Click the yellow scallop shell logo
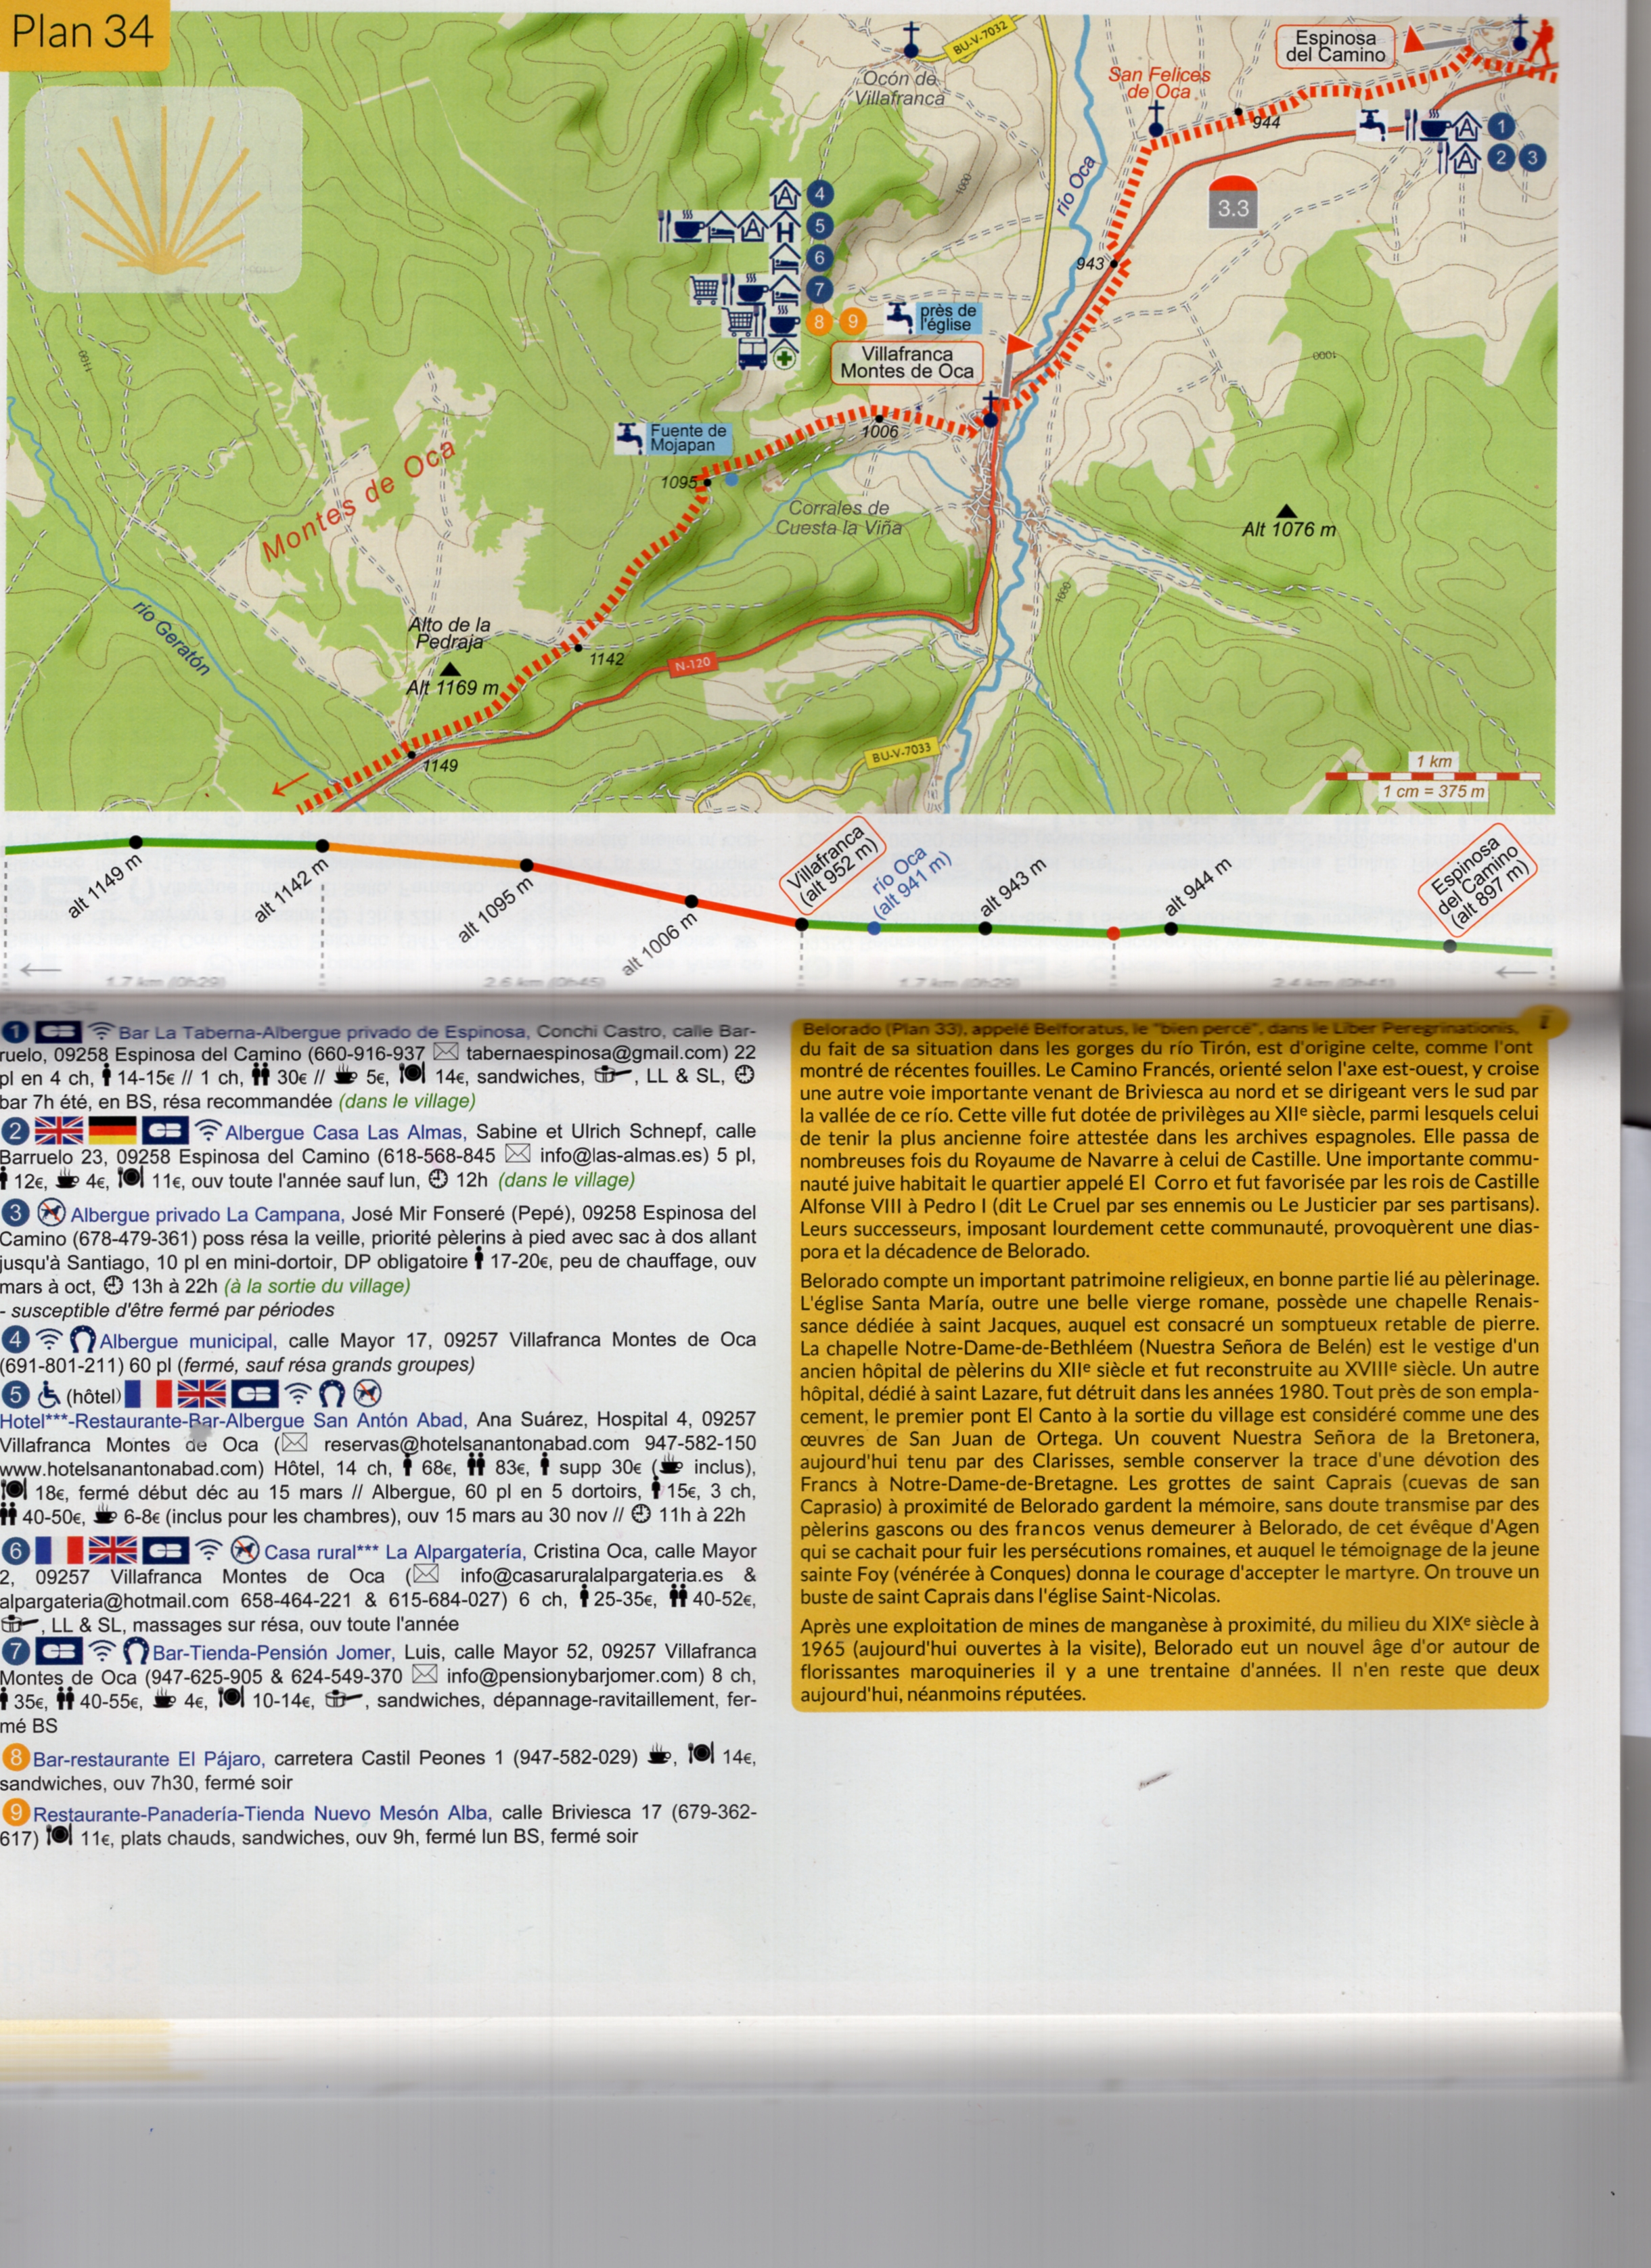1651x2268 pixels. [x=162, y=193]
